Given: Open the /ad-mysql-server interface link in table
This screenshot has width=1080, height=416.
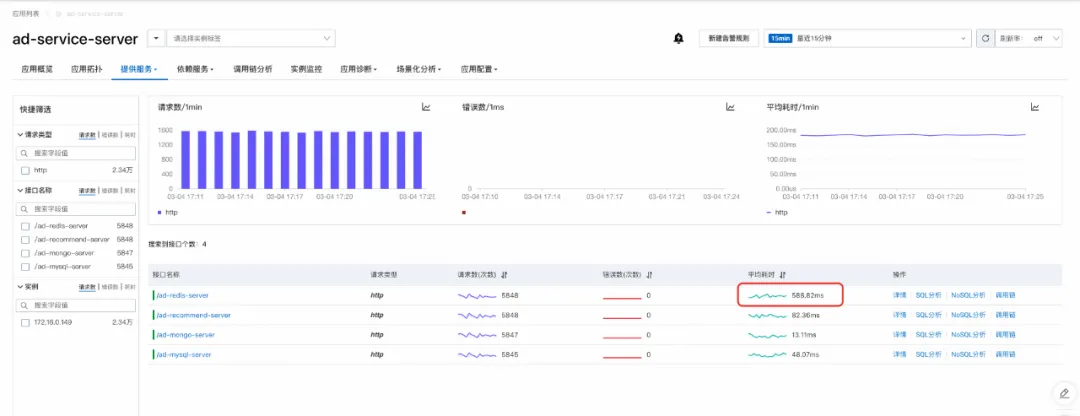Looking at the screenshot, I should point(183,355).
